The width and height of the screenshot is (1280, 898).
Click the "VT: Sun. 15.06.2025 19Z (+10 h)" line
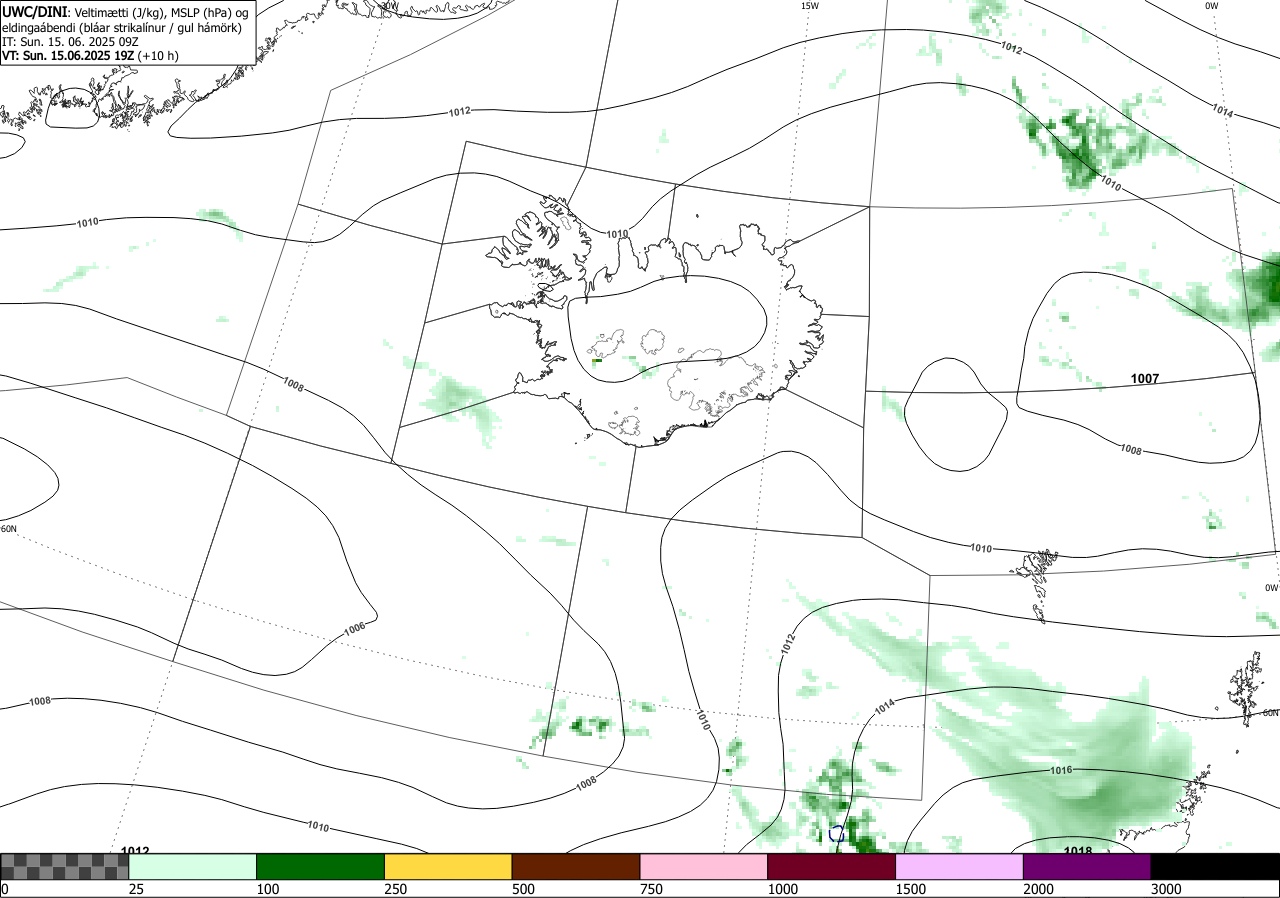[90, 56]
